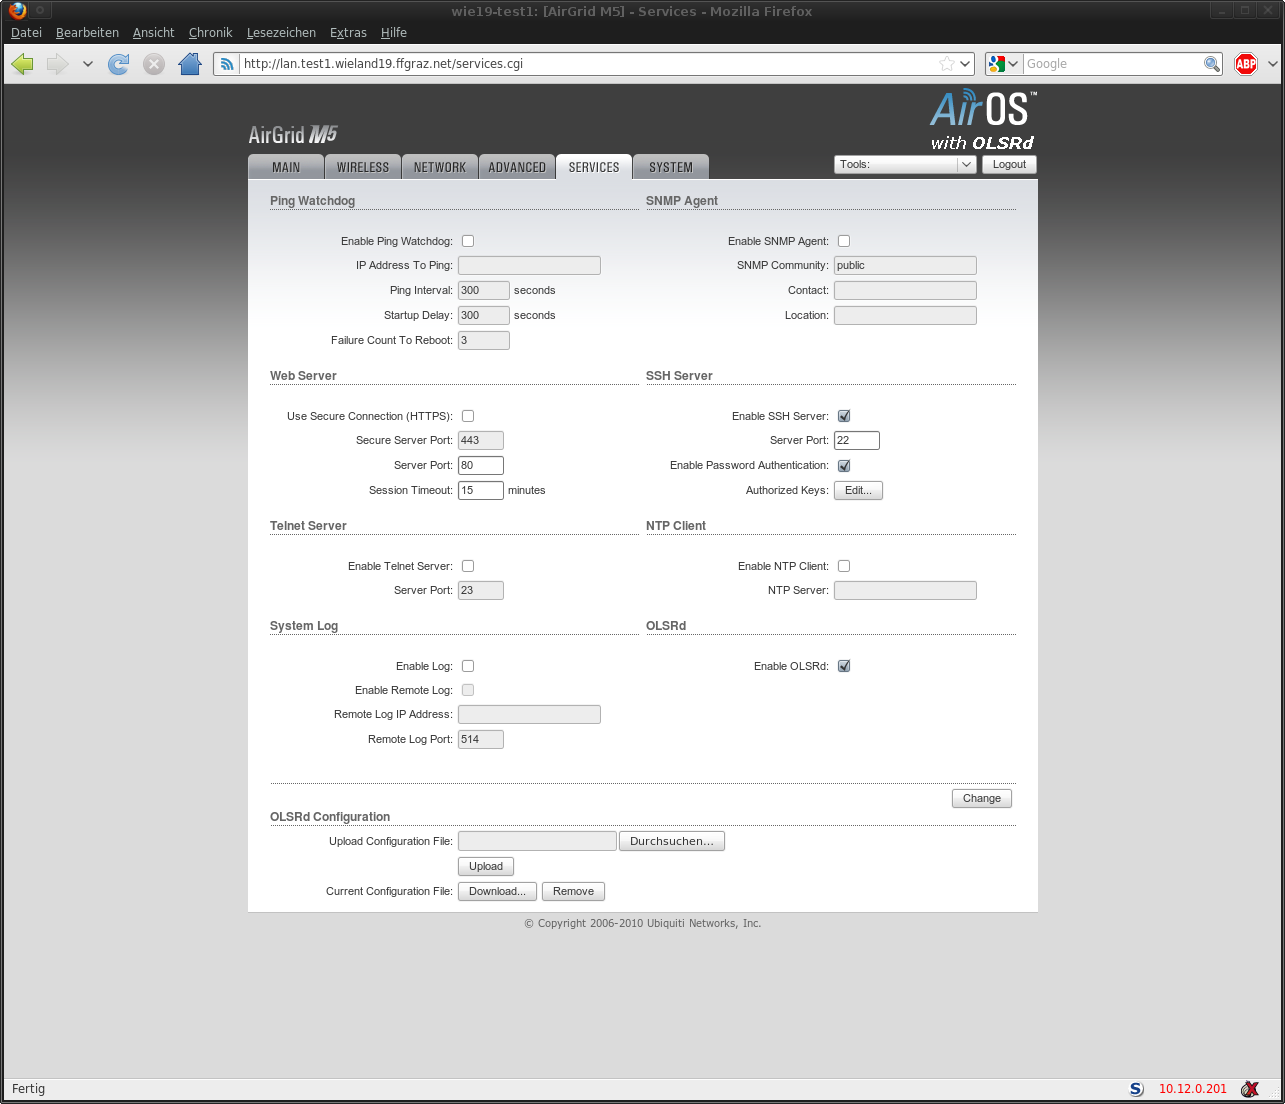Click the Change button
1285x1104 pixels.
[x=981, y=798]
